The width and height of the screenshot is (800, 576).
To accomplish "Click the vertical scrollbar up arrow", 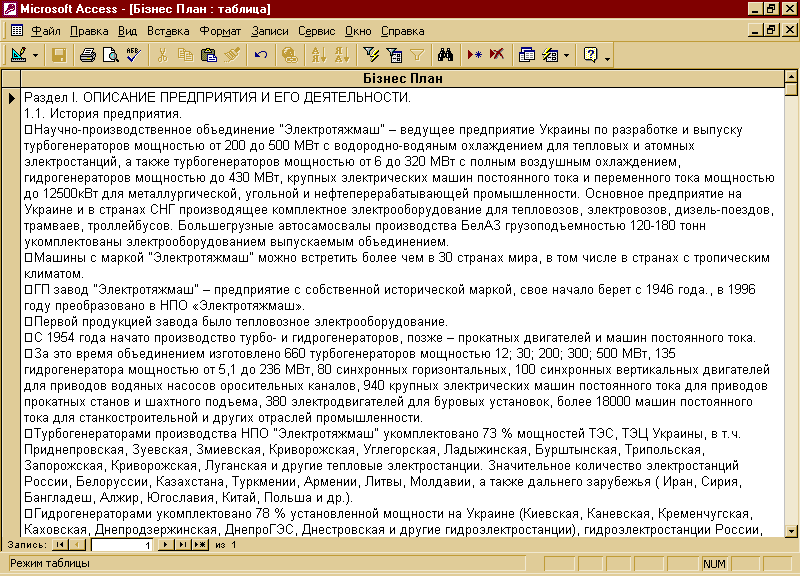I will [x=791, y=77].
